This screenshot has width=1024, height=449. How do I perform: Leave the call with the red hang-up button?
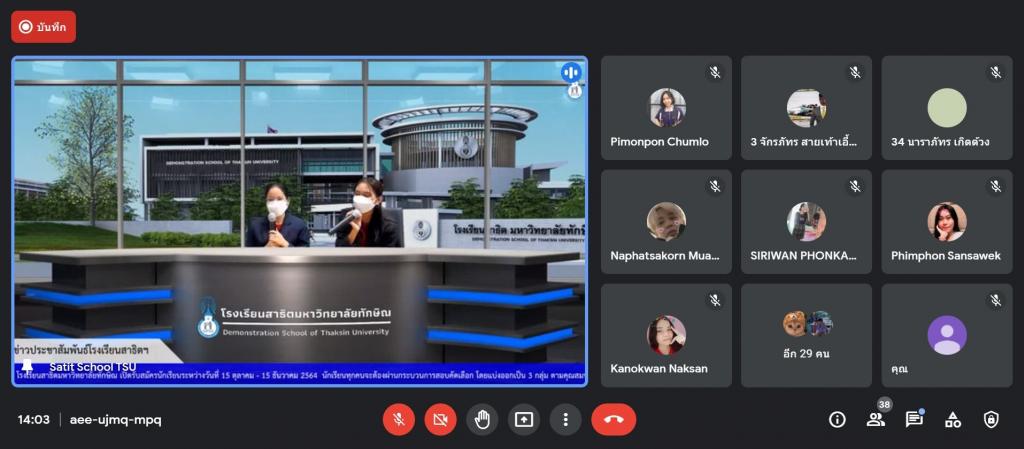[613, 420]
